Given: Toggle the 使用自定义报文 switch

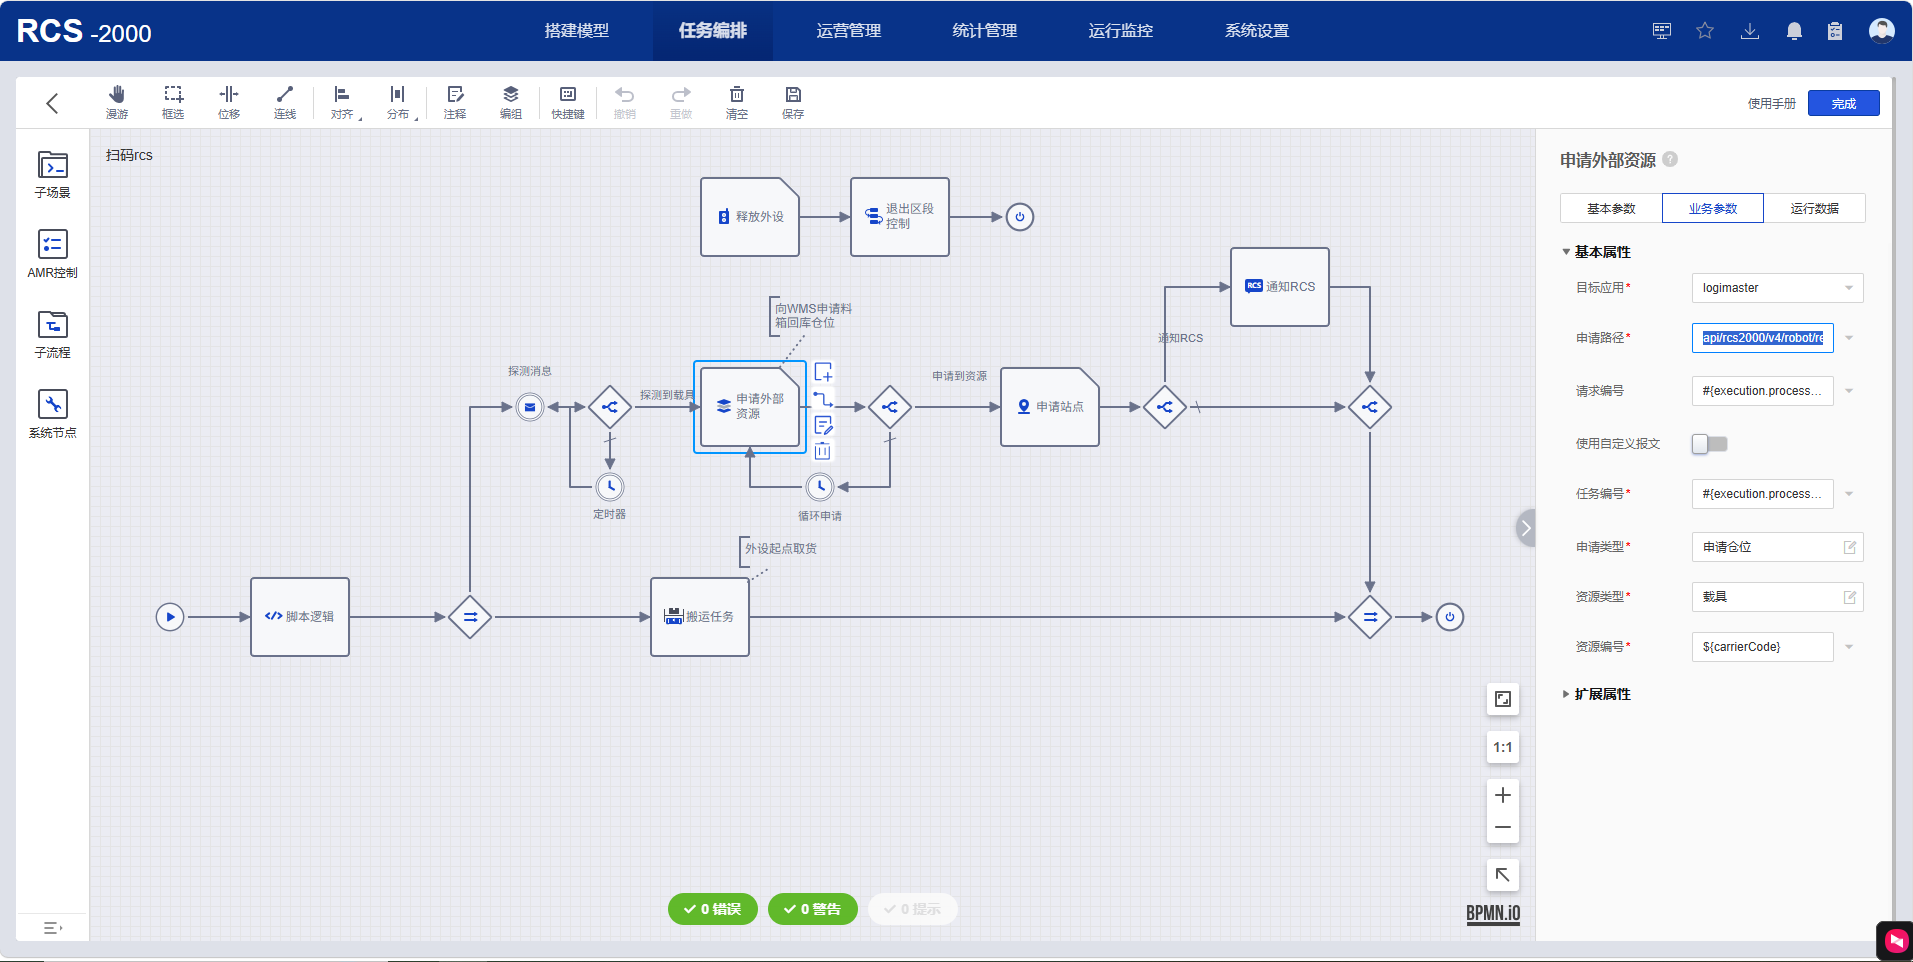Looking at the screenshot, I should click(1710, 444).
